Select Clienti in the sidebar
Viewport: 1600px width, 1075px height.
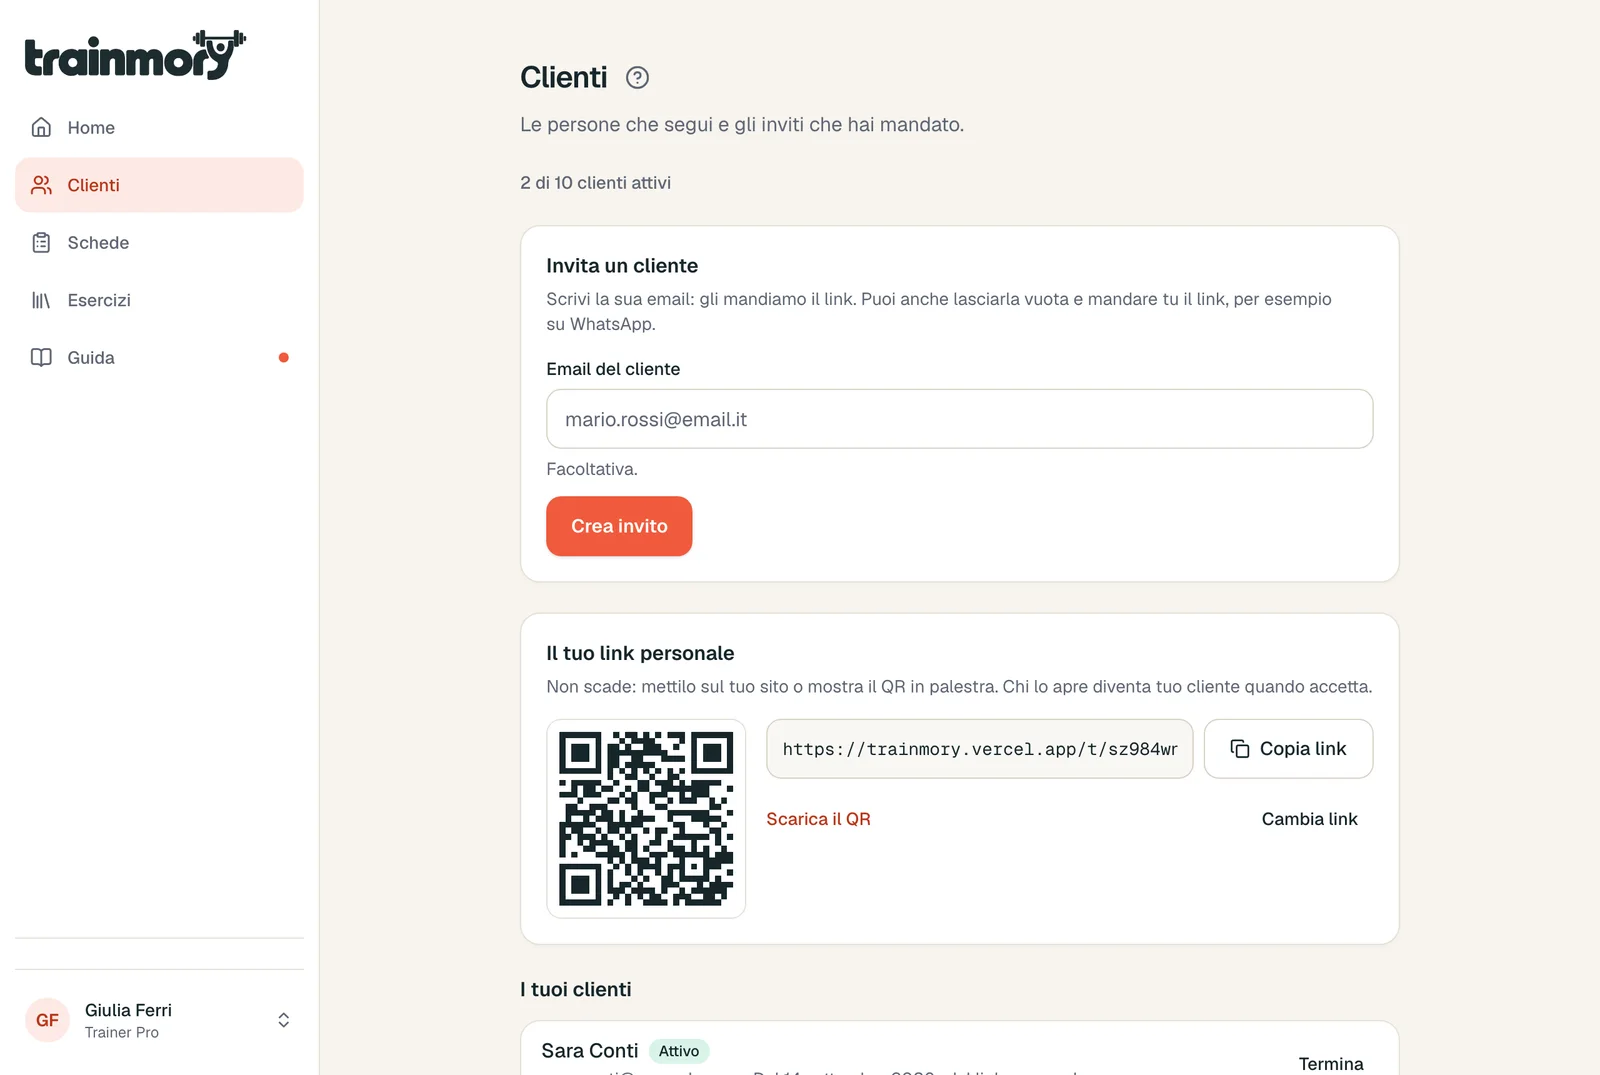click(159, 185)
